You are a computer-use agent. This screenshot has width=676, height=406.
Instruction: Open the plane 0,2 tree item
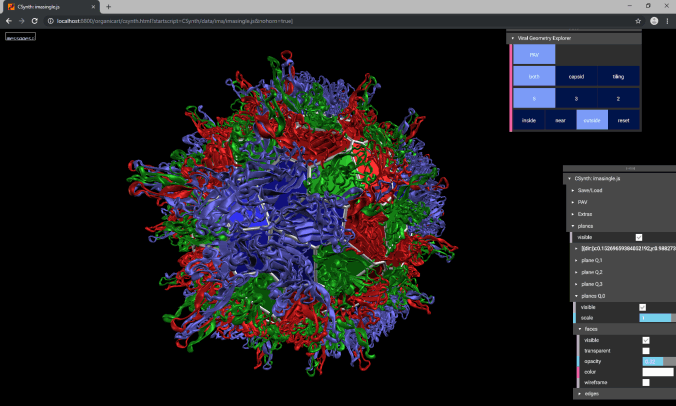(x=592, y=272)
